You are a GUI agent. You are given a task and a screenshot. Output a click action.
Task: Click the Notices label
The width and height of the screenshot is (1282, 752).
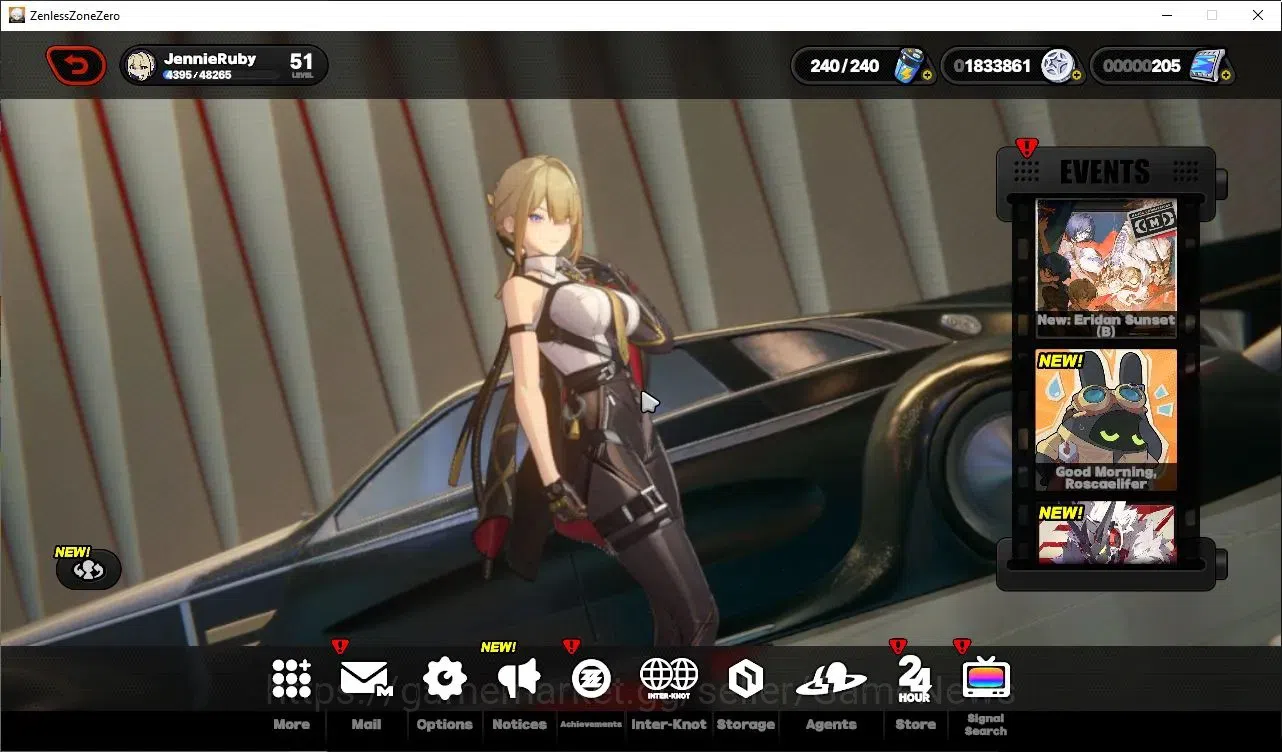tap(519, 724)
